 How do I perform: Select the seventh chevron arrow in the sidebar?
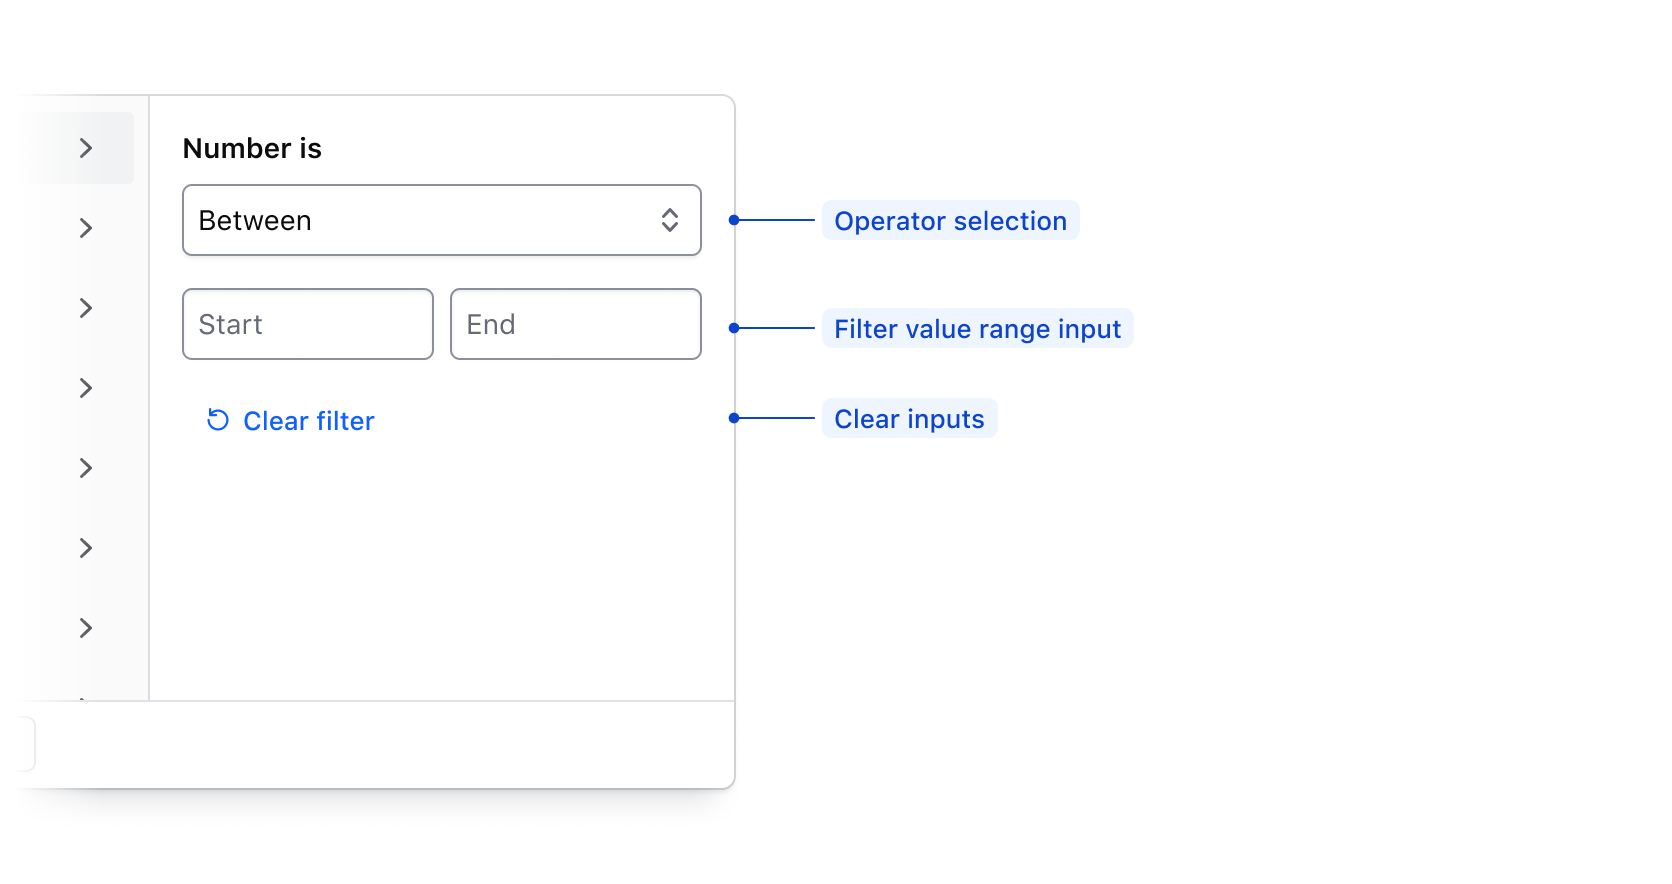click(x=86, y=628)
